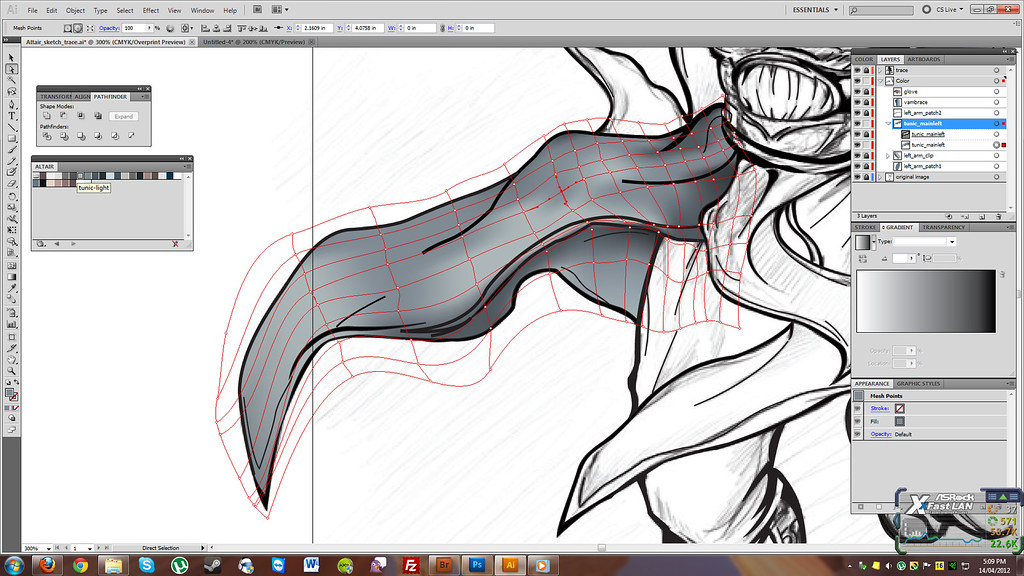The width and height of the screenshot is (1024, 576).
Task: Select the Magic Wand tool
Action: 11,81
